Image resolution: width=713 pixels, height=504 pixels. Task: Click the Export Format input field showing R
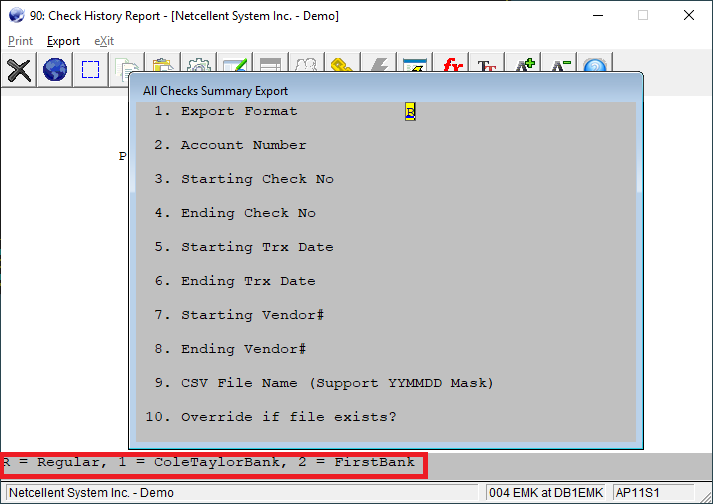point(410,111)
